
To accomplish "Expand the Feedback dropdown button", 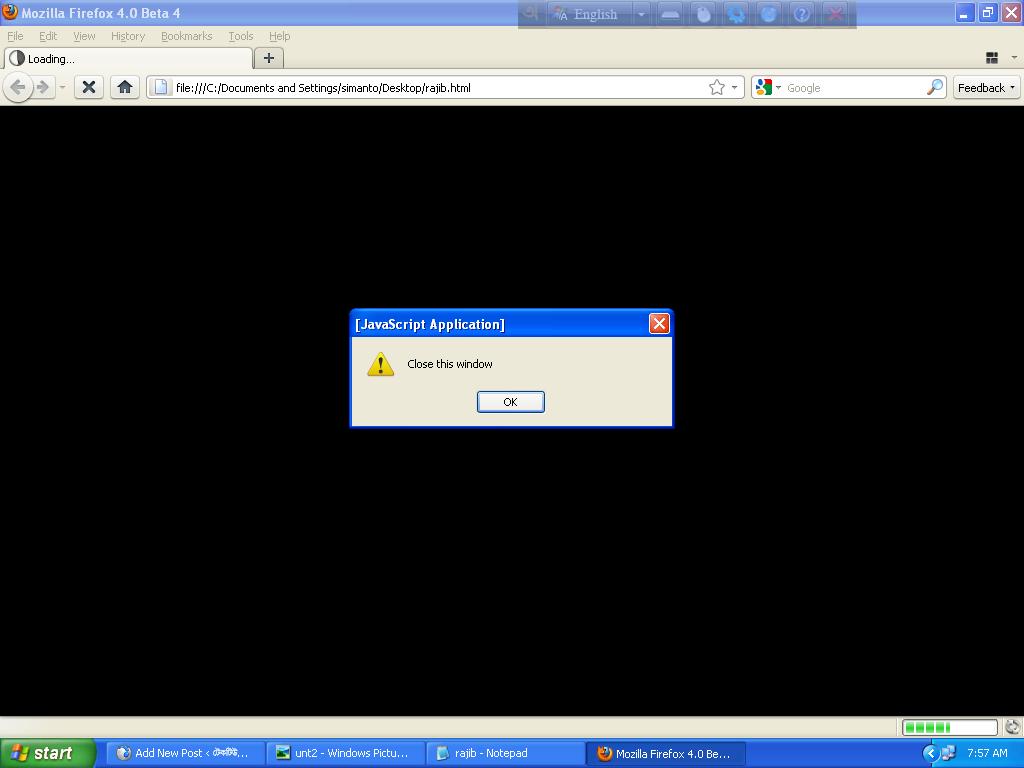I will (986, 87).
